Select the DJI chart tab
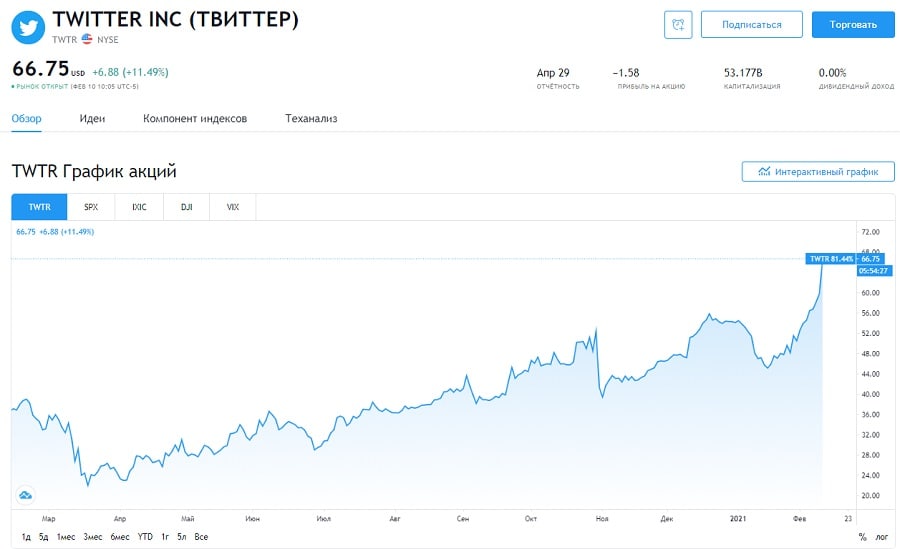This screenshot has width=900, height=549. click(187, 207)
